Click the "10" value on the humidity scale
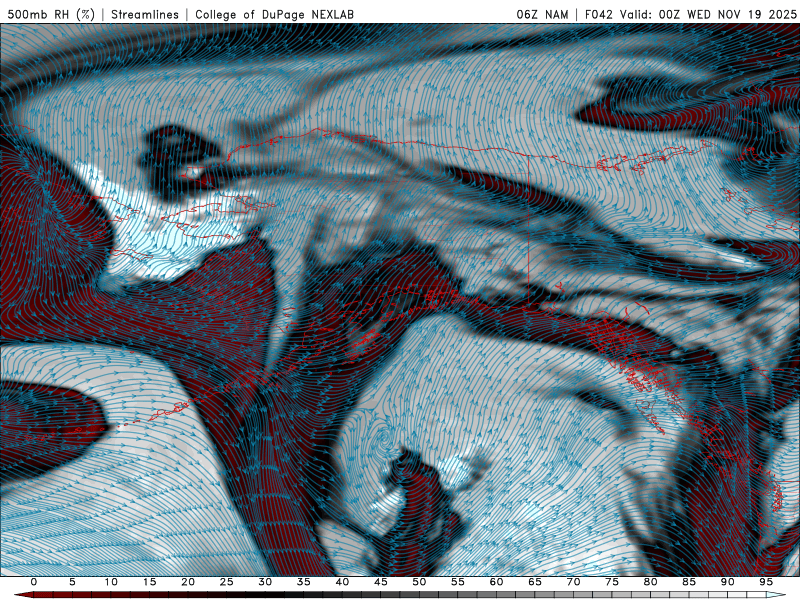 (x=111, y=582)
